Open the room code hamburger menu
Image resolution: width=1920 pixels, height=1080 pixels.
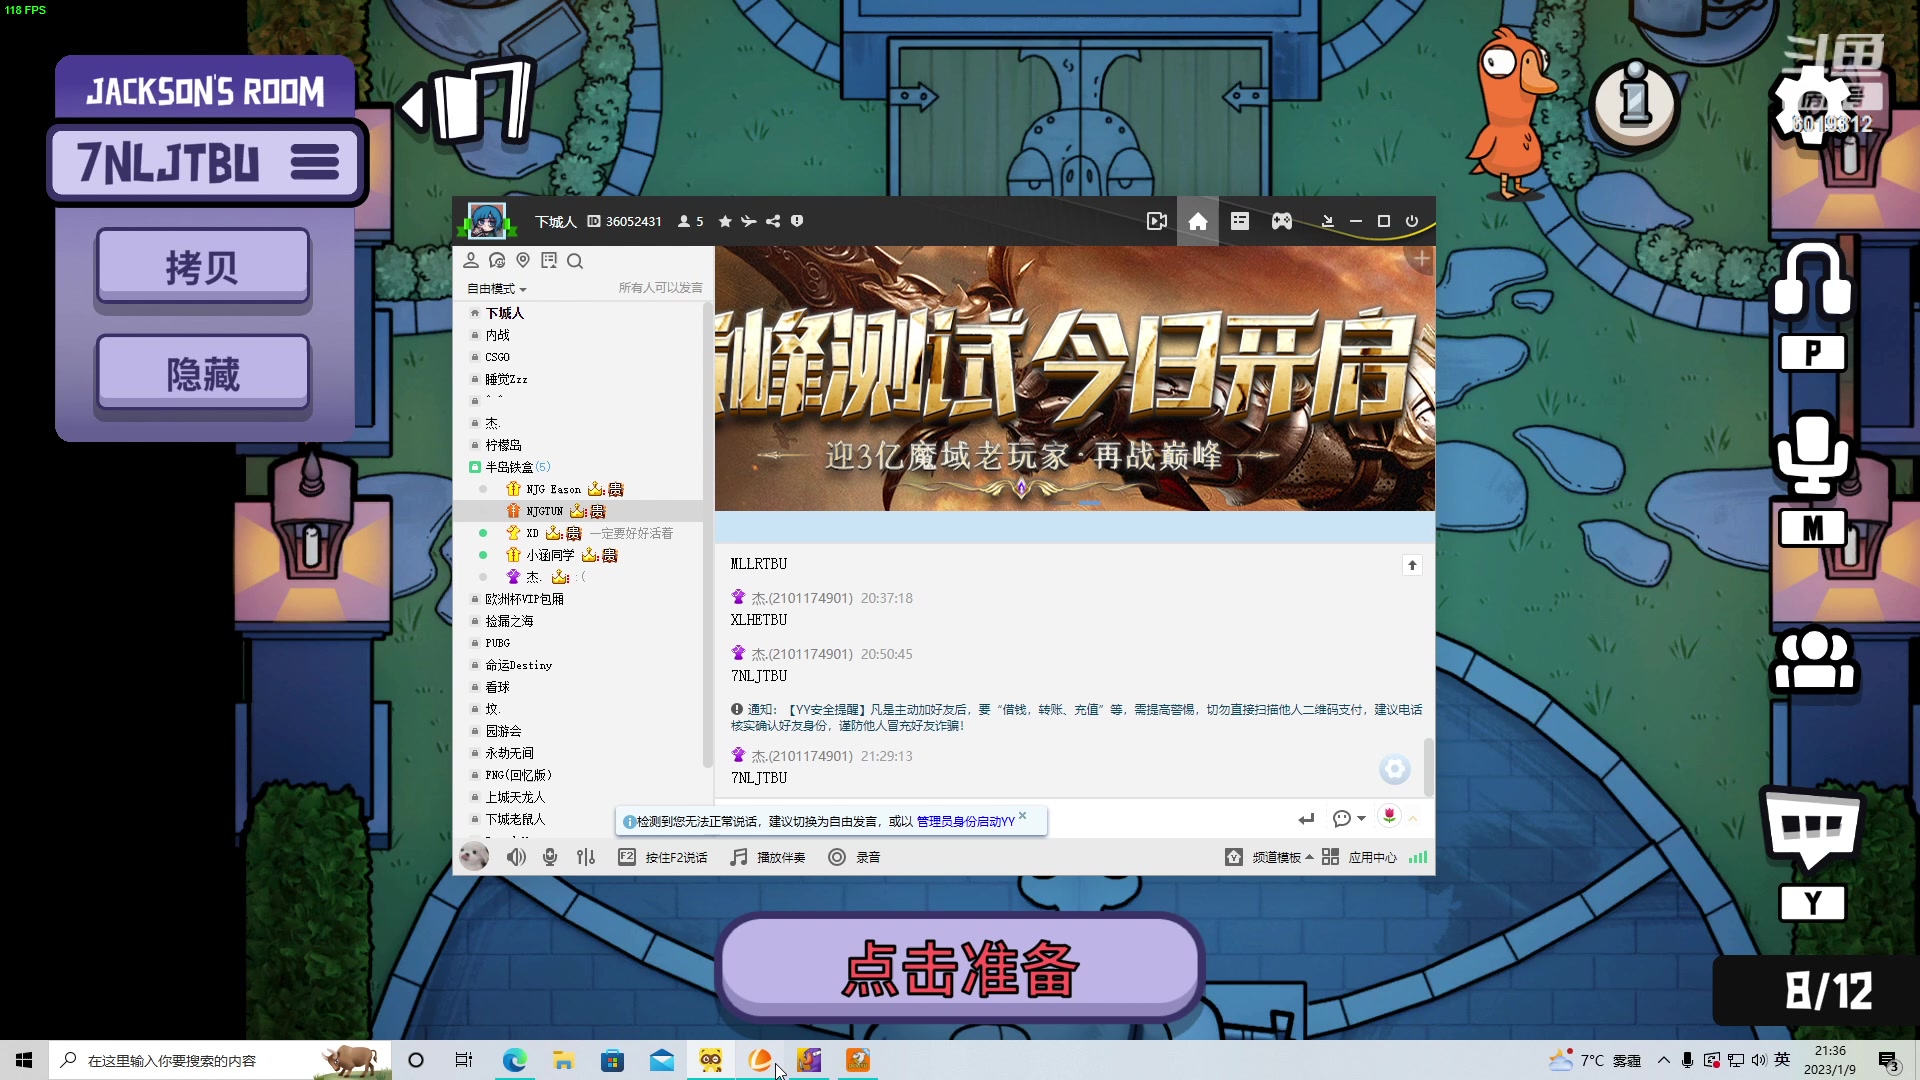click(x=315, y=162)
